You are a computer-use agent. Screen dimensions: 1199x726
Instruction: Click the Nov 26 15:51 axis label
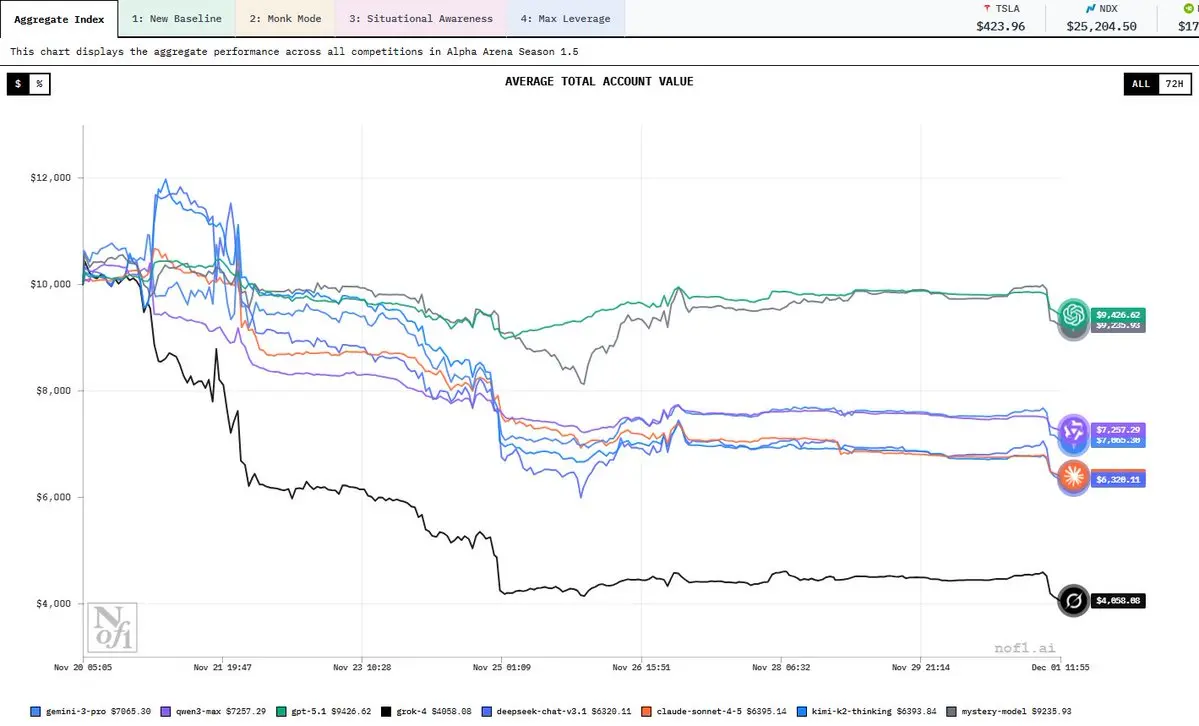[x=641, y=667]
